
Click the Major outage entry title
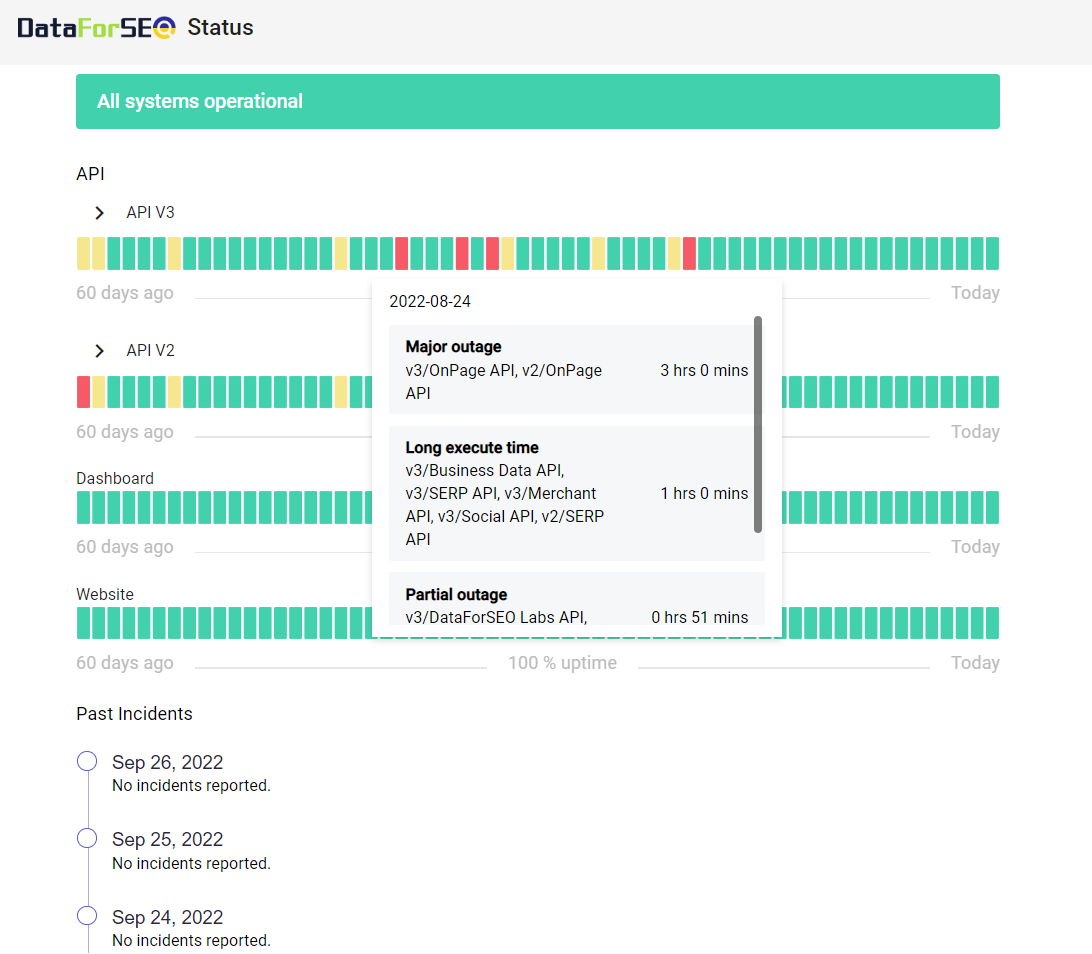[453, 347]
